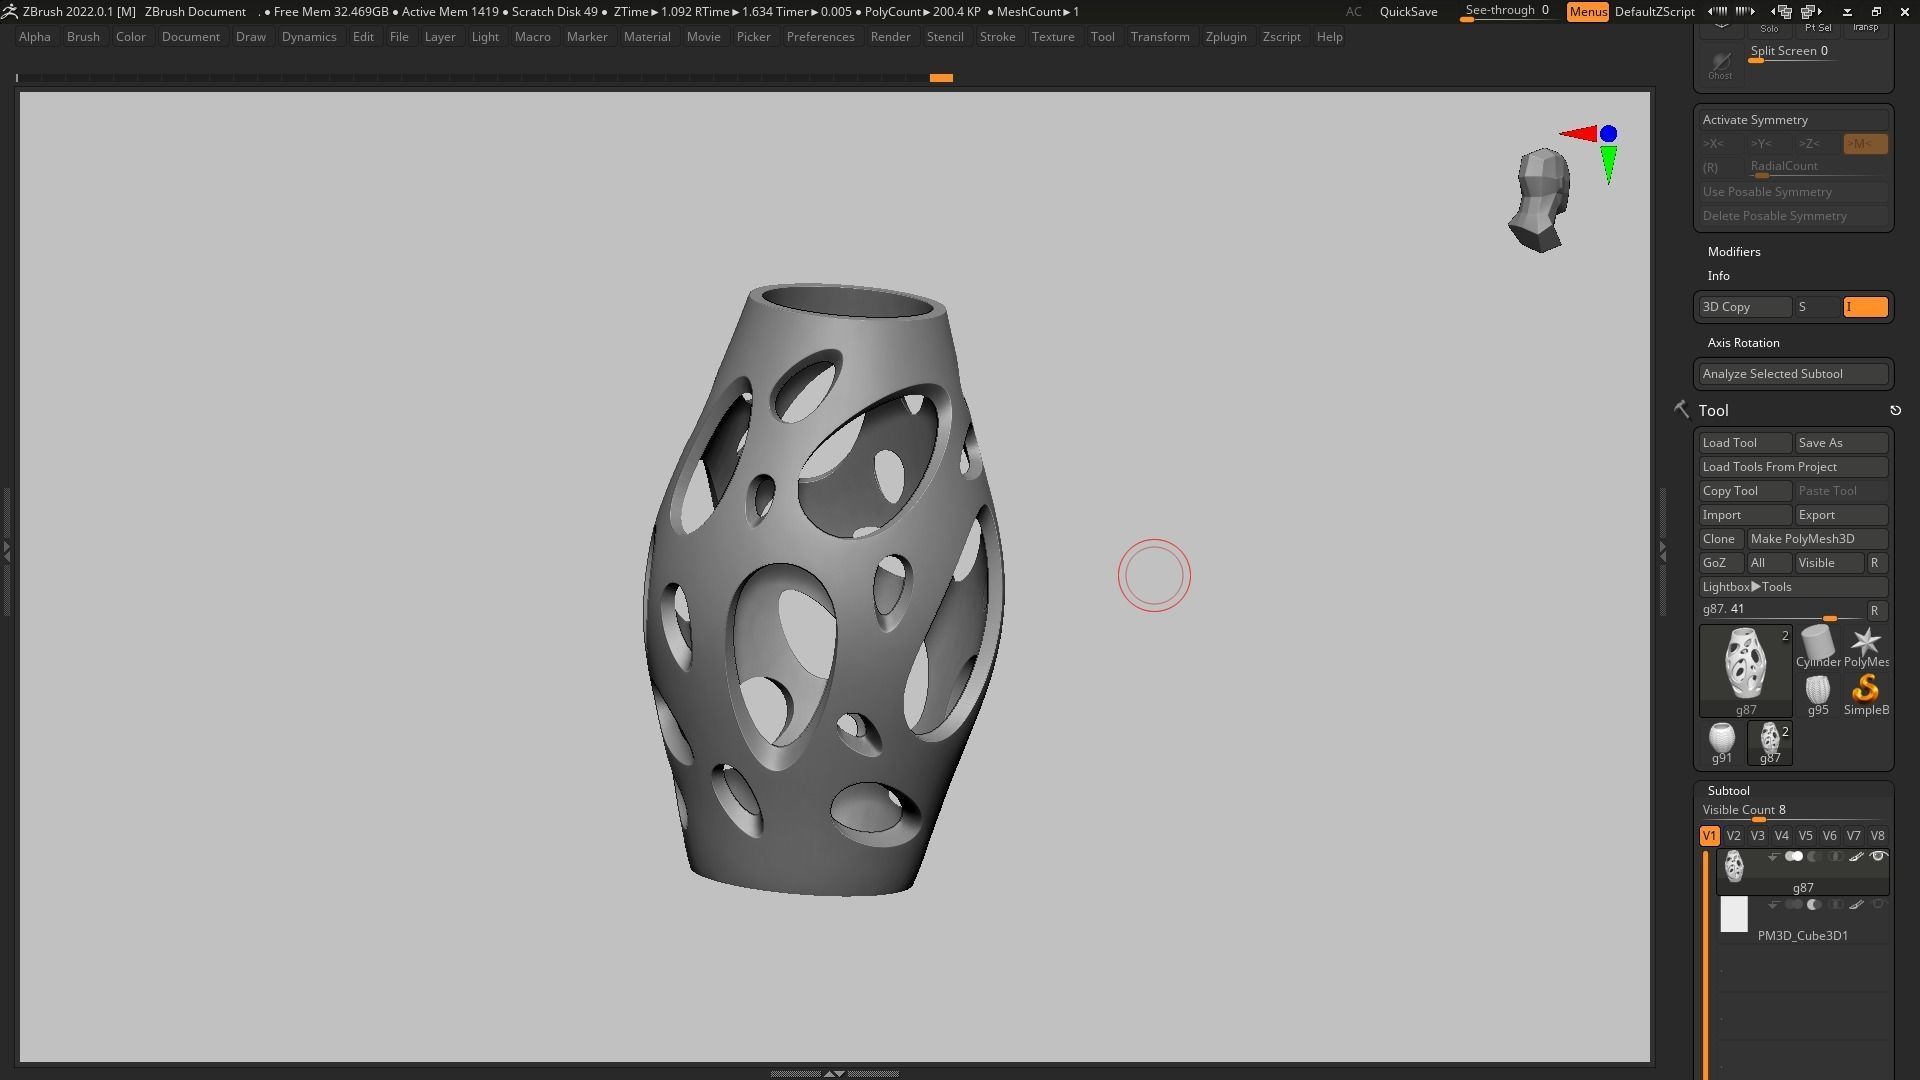Click Analyze Selected Subtool button
This screenshot has height=1080, width=1920.
coord(1793,374)
